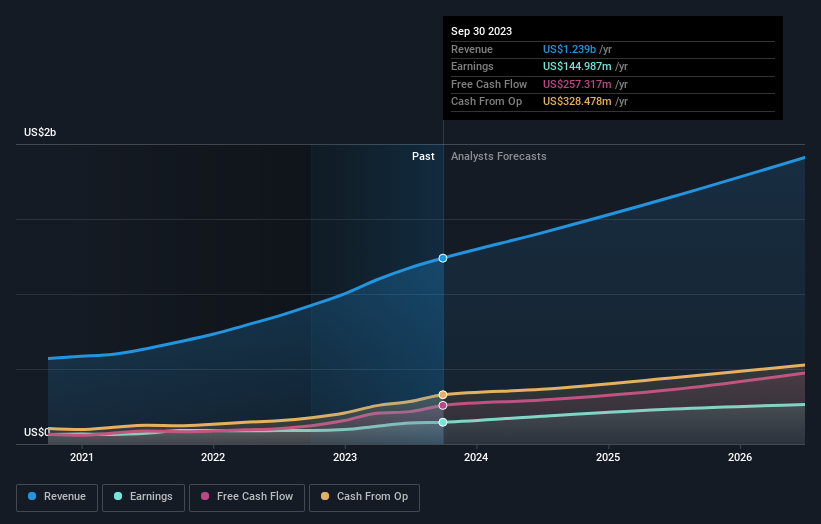Viewport: 821px width, 524px height.
Task: Click the 'Earnings' row label in tooltip
Action: (x=472, y=66)
